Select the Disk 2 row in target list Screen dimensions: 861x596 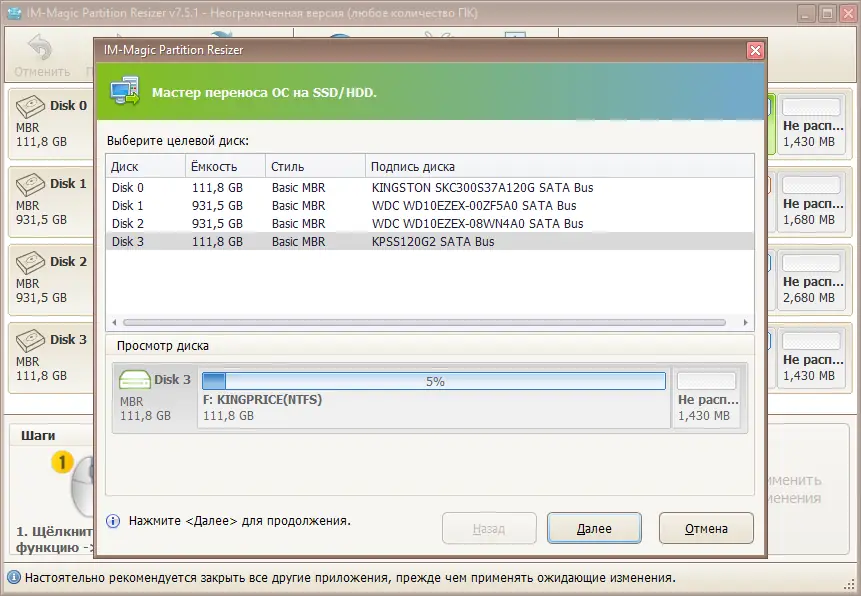click(430, 224)
